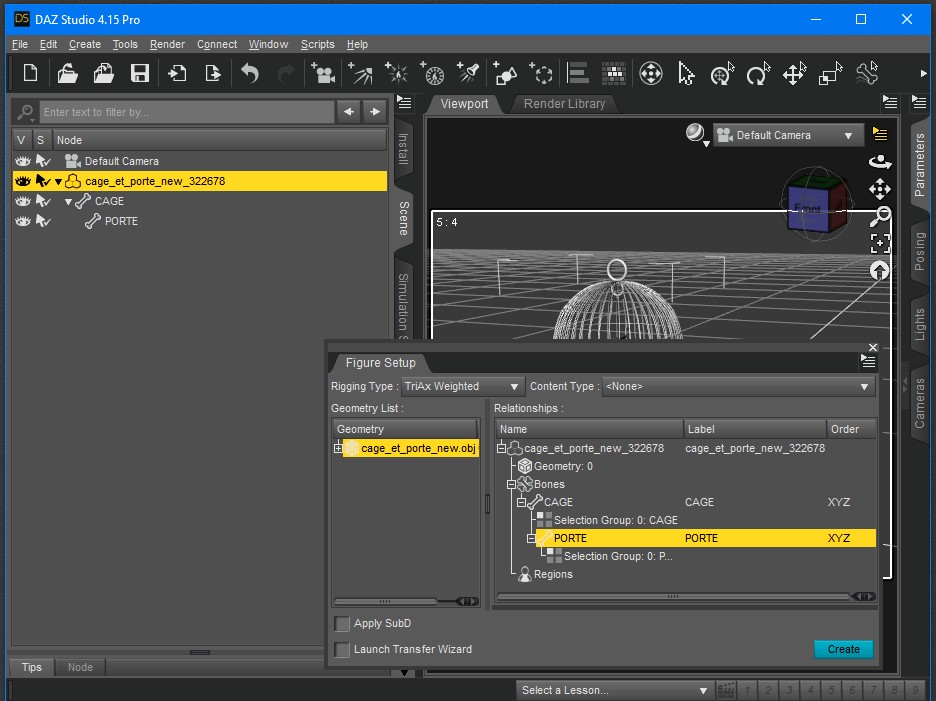Click the viewport reset camera arrow icon

click(x=879, y=270)
